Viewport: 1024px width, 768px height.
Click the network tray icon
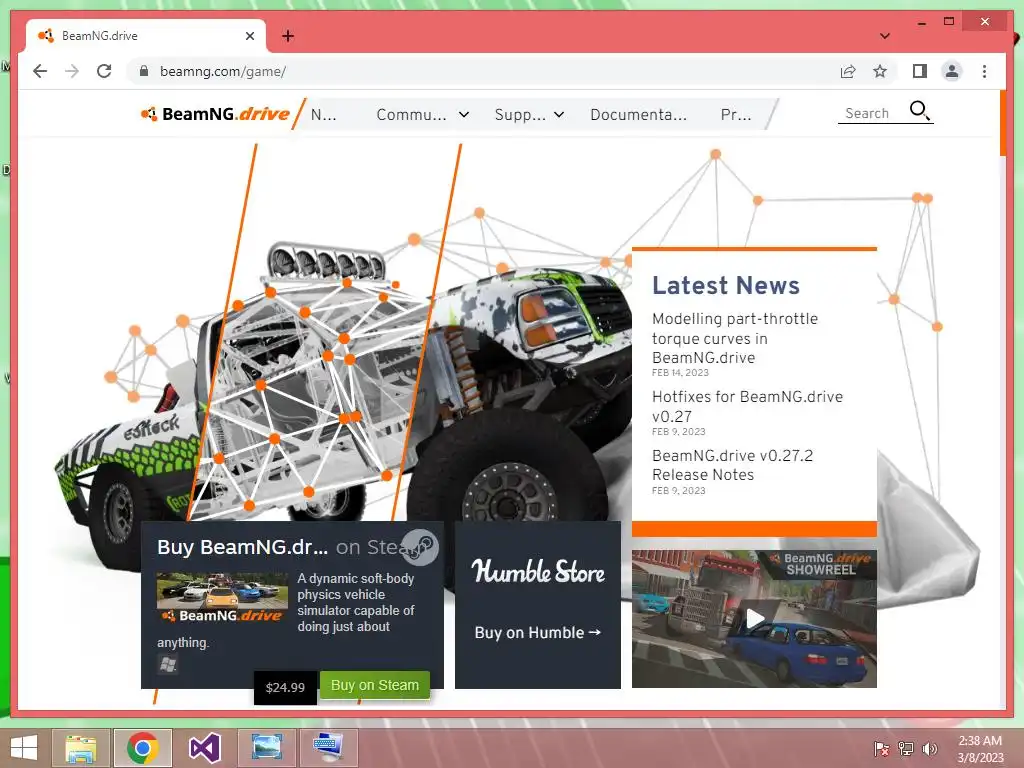pyautogui.click(x=906, y=749)
